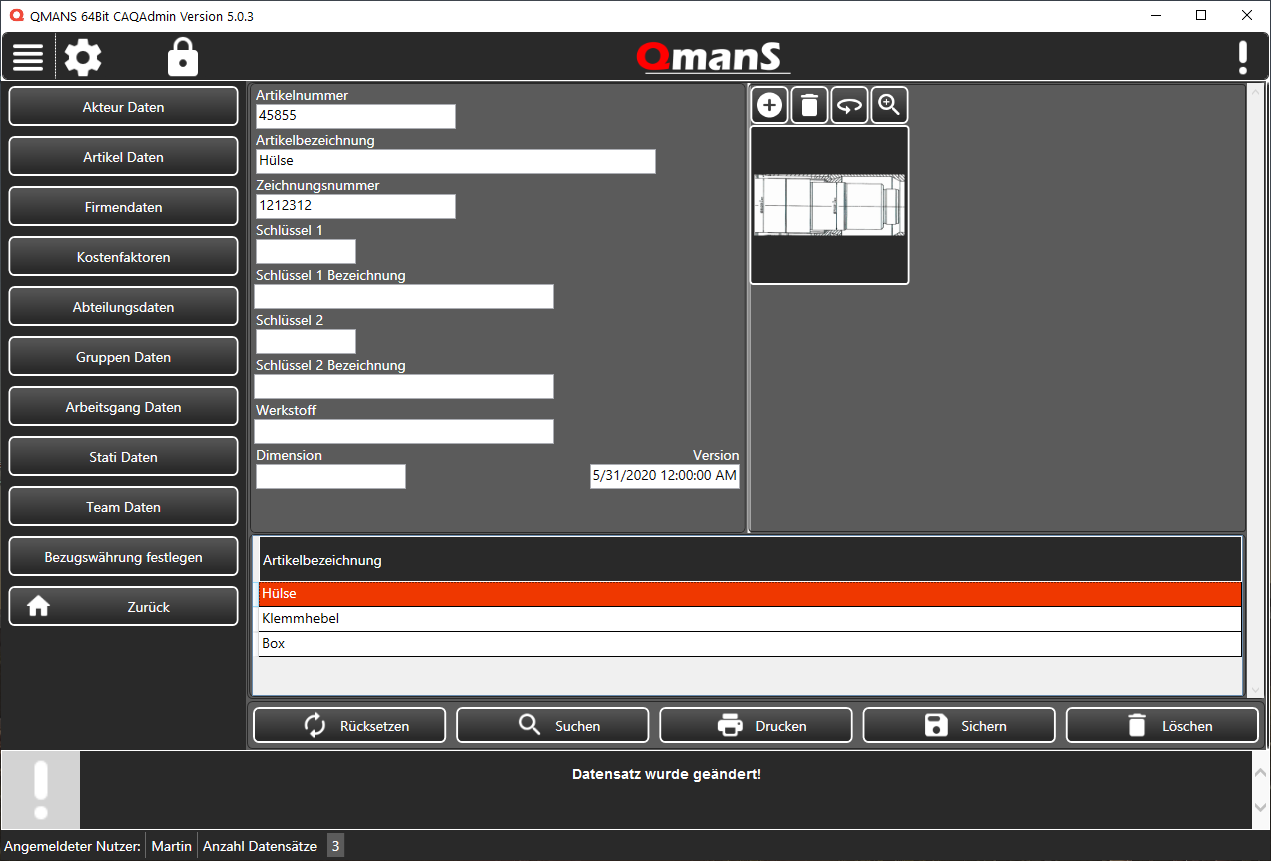
Task: Maximize the QMANS window
Action: (x=1201, y=15)
